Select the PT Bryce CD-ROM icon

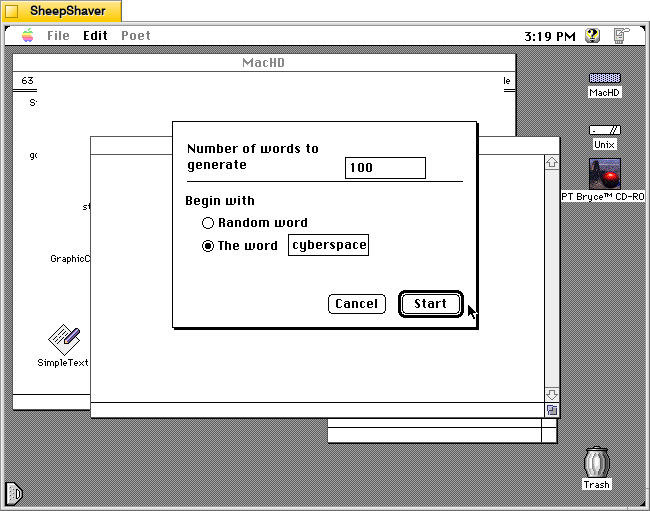click(x=605, y=174)
